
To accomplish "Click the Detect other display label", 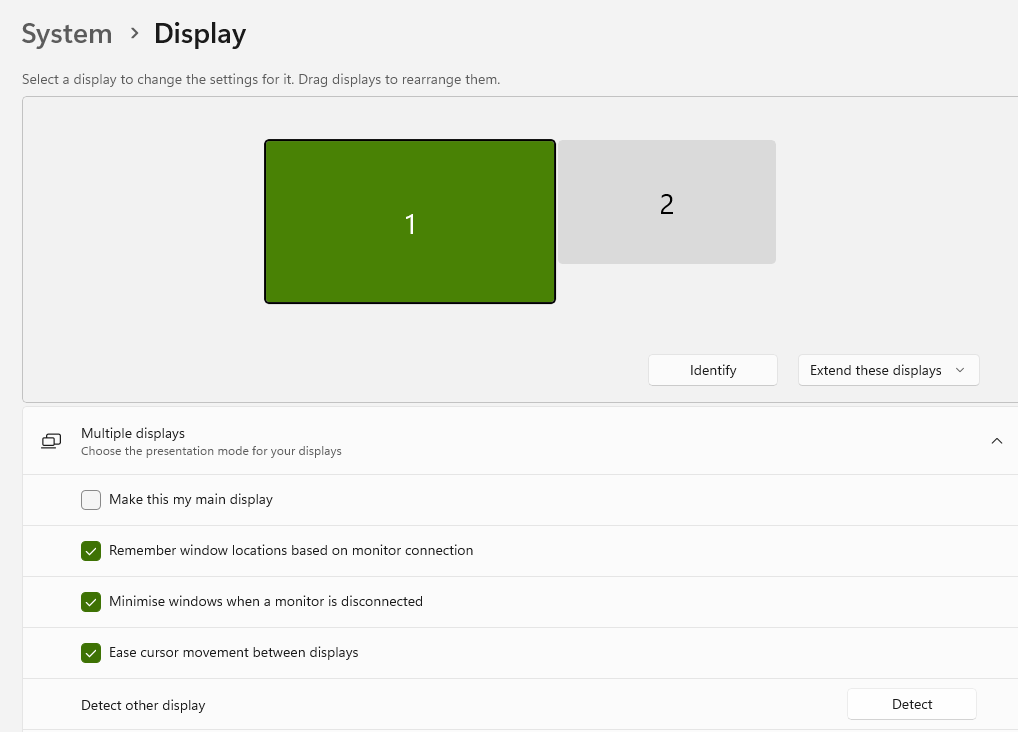I will (143, 705).
